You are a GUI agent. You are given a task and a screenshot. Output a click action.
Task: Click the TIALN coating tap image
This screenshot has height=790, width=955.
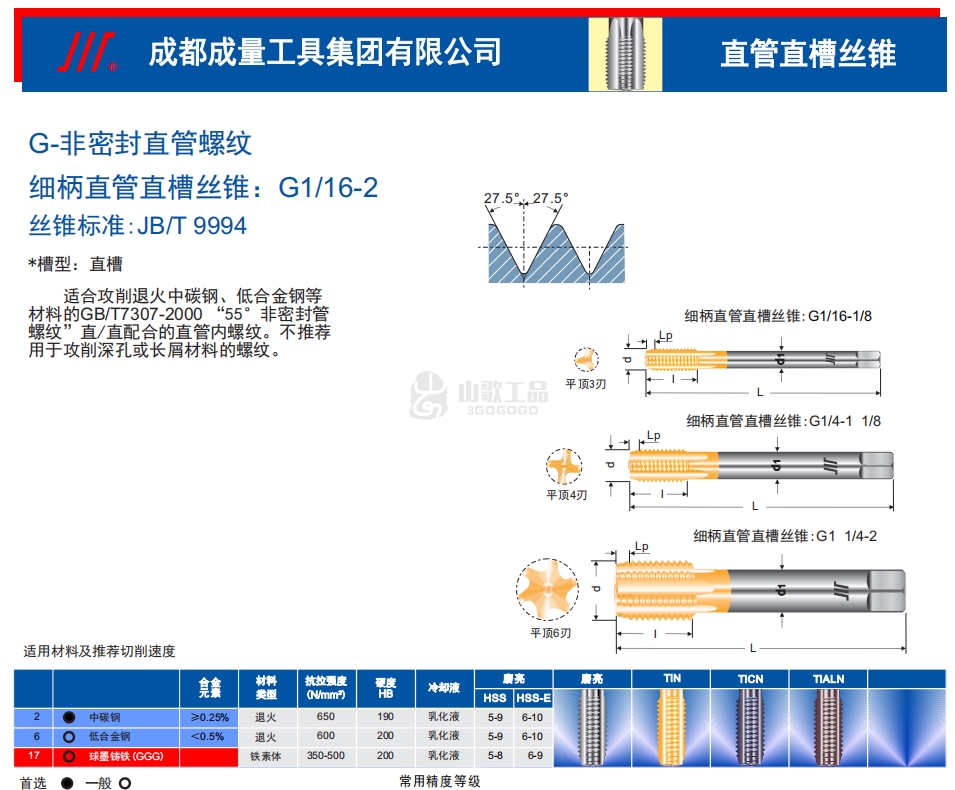tap(828, 727)
